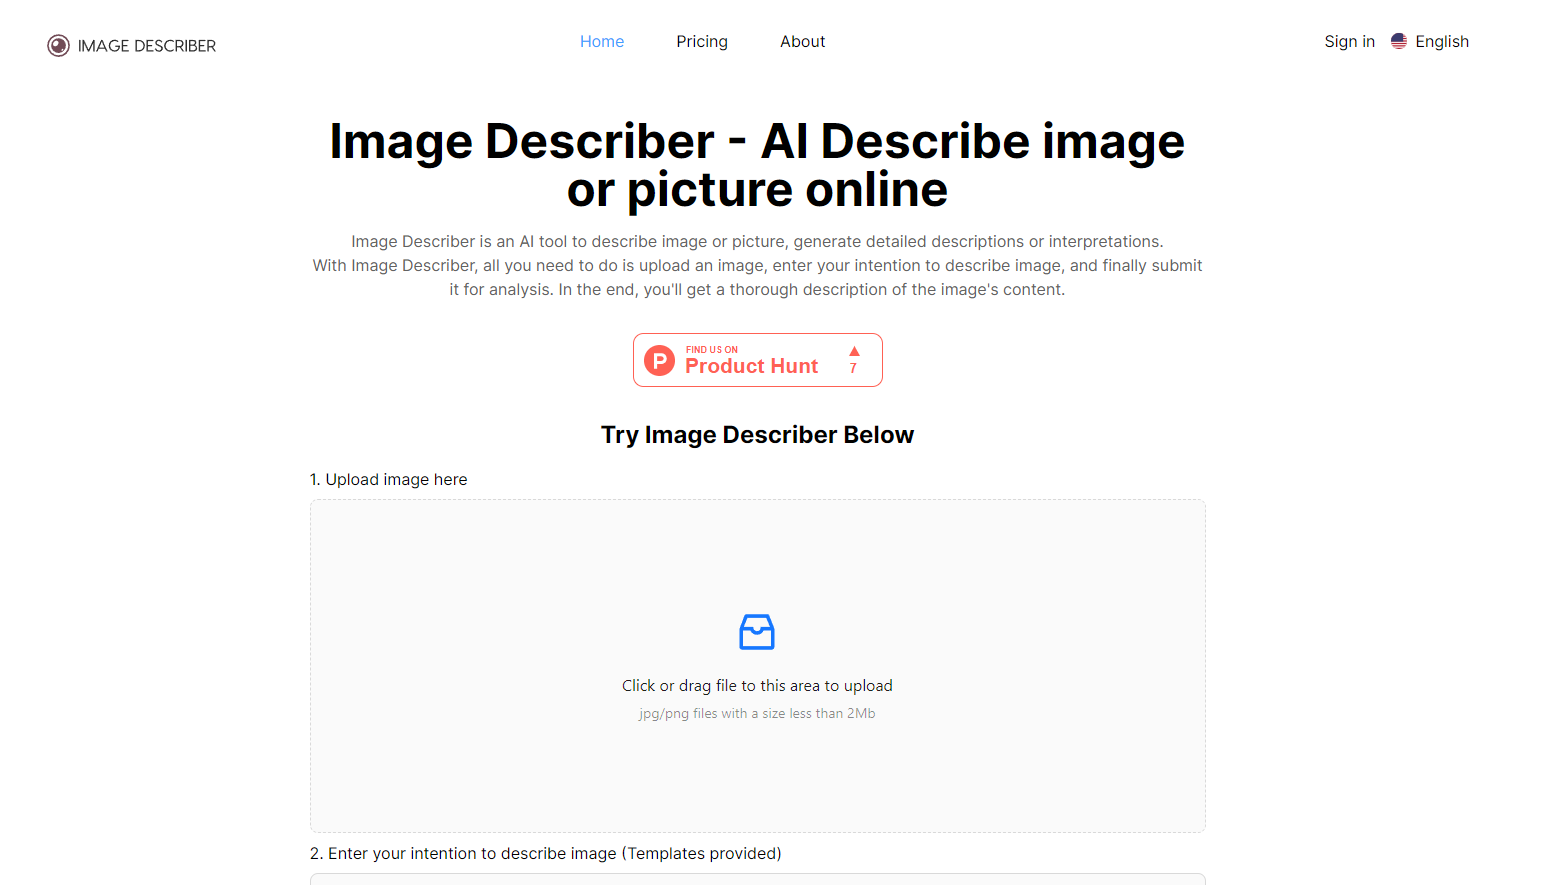
Task: Click the main page title heading
Action: [x=757, y=165]
